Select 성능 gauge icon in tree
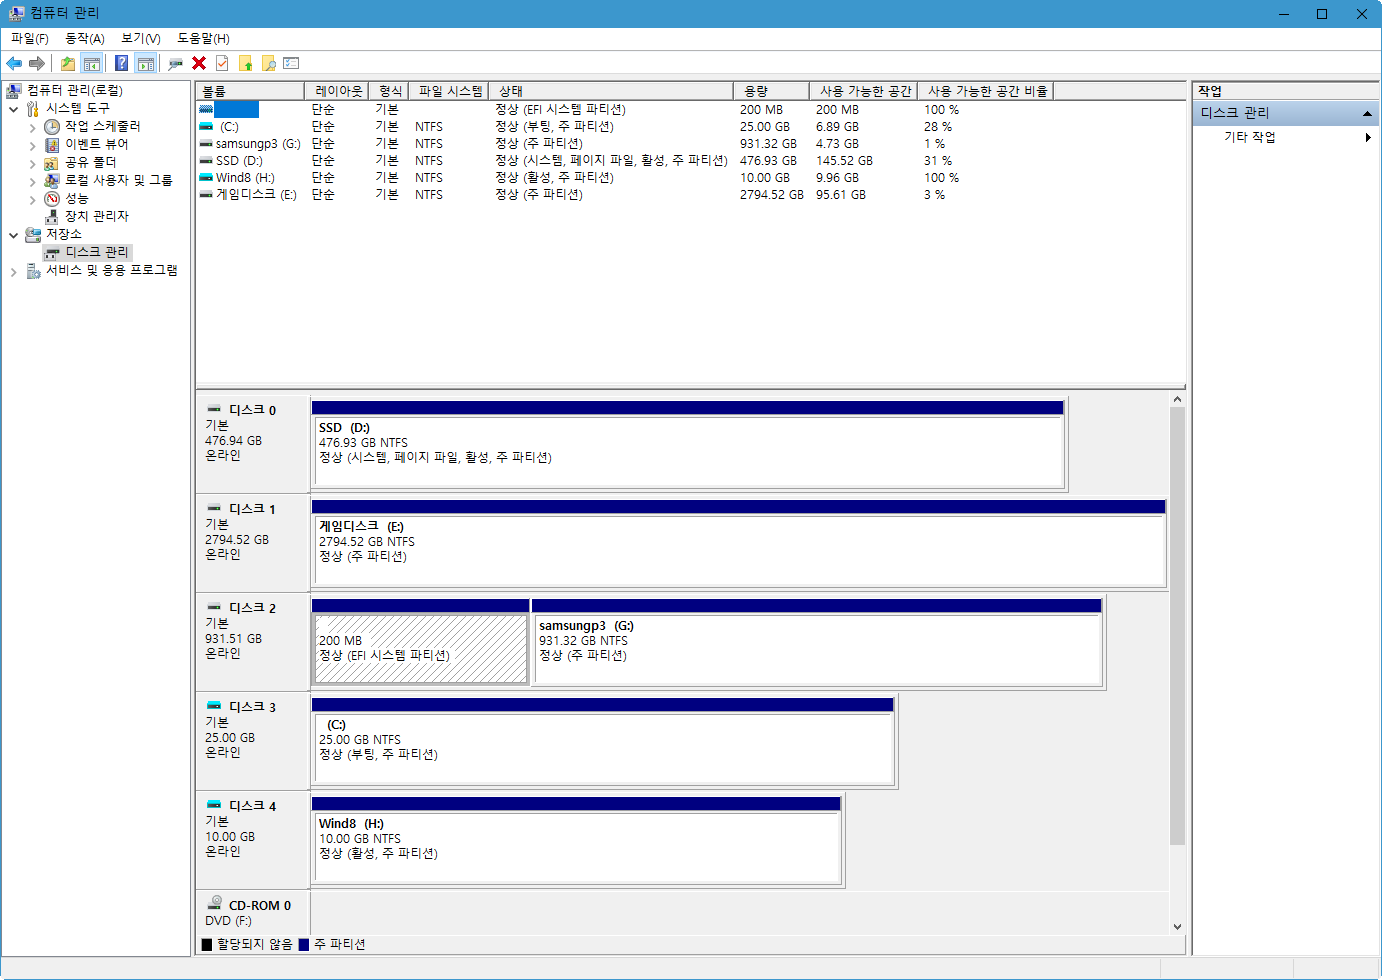This screenshot has height=980, width=1382. click(x=52, y=199)
